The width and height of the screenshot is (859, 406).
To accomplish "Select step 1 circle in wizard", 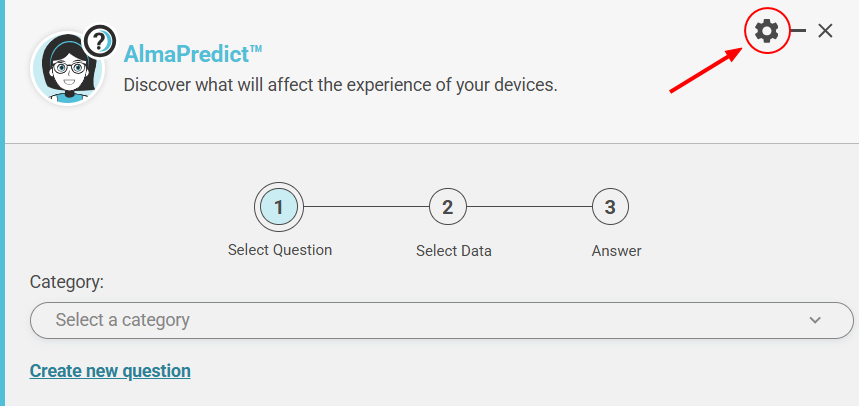I will 279,207.
